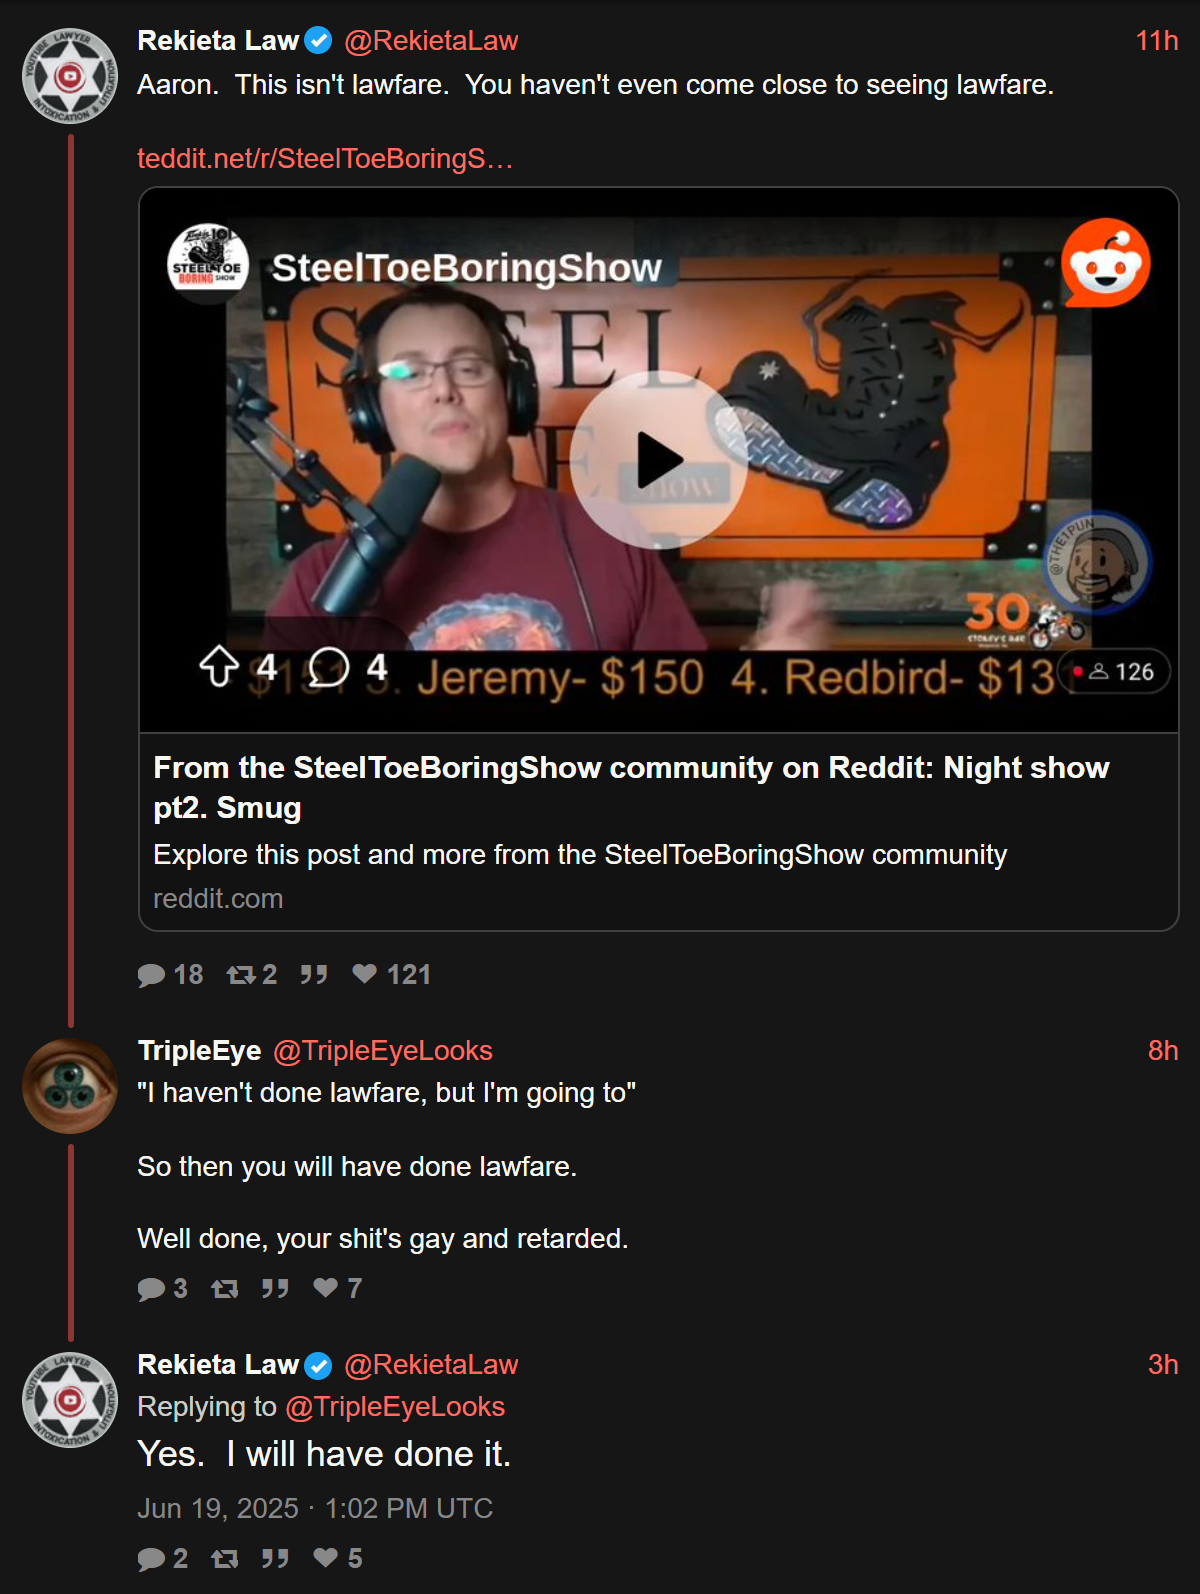Click the Reddit logo on the video preview
1200x1594 pixels.
(1105, 263)
